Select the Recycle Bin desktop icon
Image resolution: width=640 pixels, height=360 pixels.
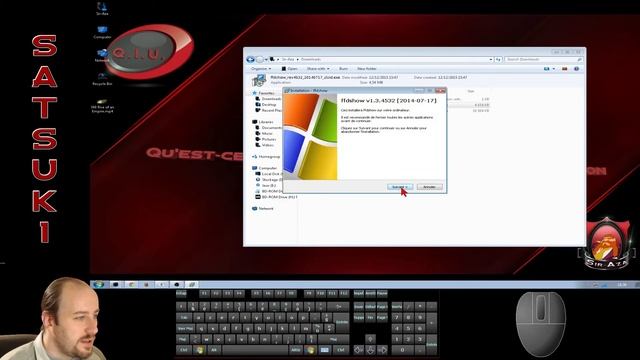coord(102,79)
